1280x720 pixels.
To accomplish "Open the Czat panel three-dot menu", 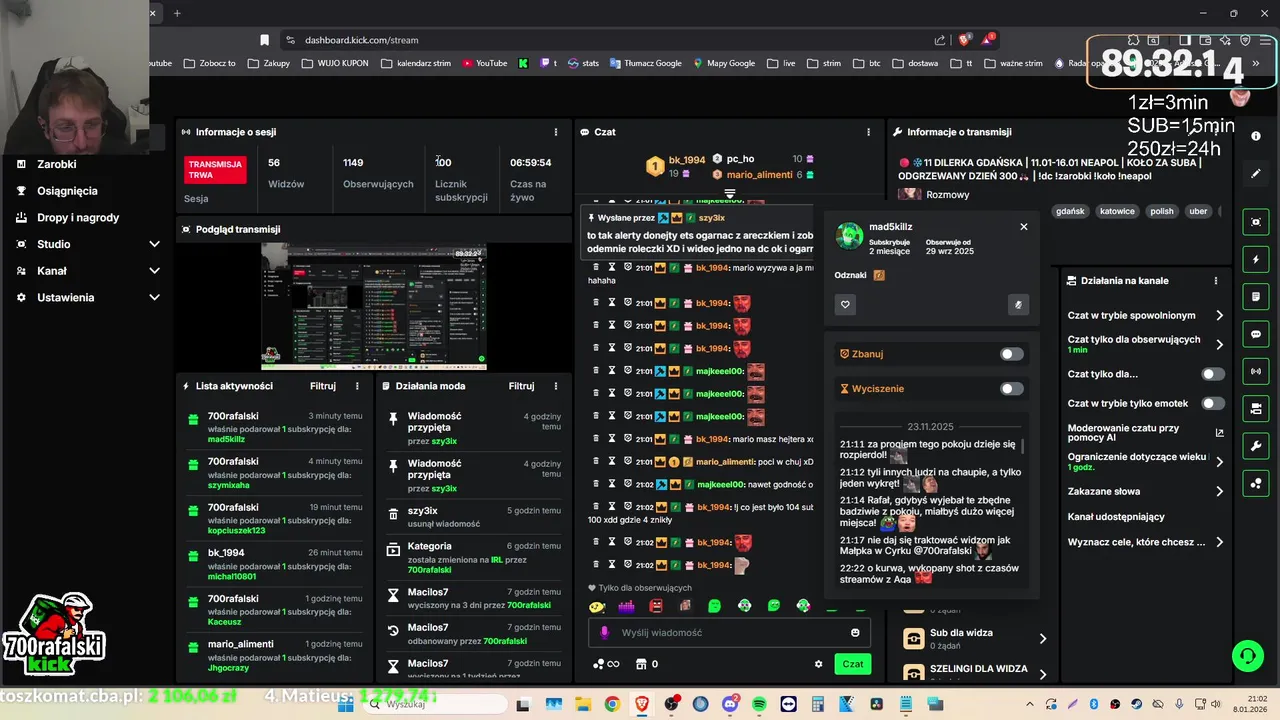I will coord(868,132).
